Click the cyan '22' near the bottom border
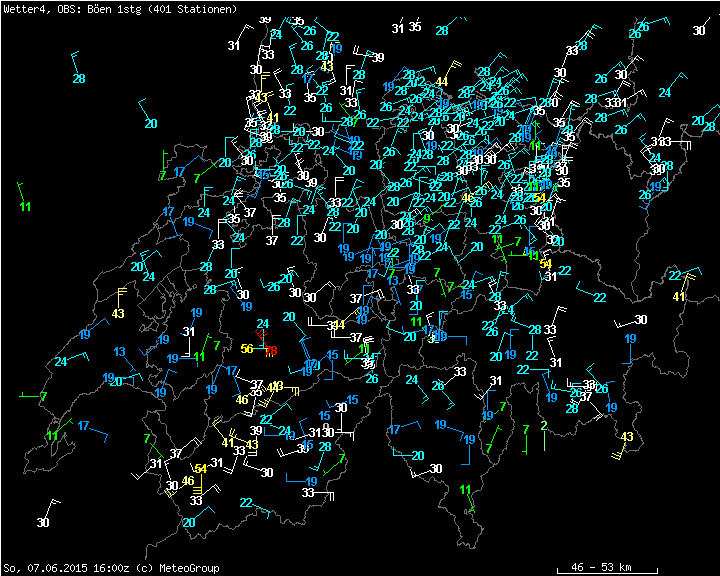 pos(246,503)
